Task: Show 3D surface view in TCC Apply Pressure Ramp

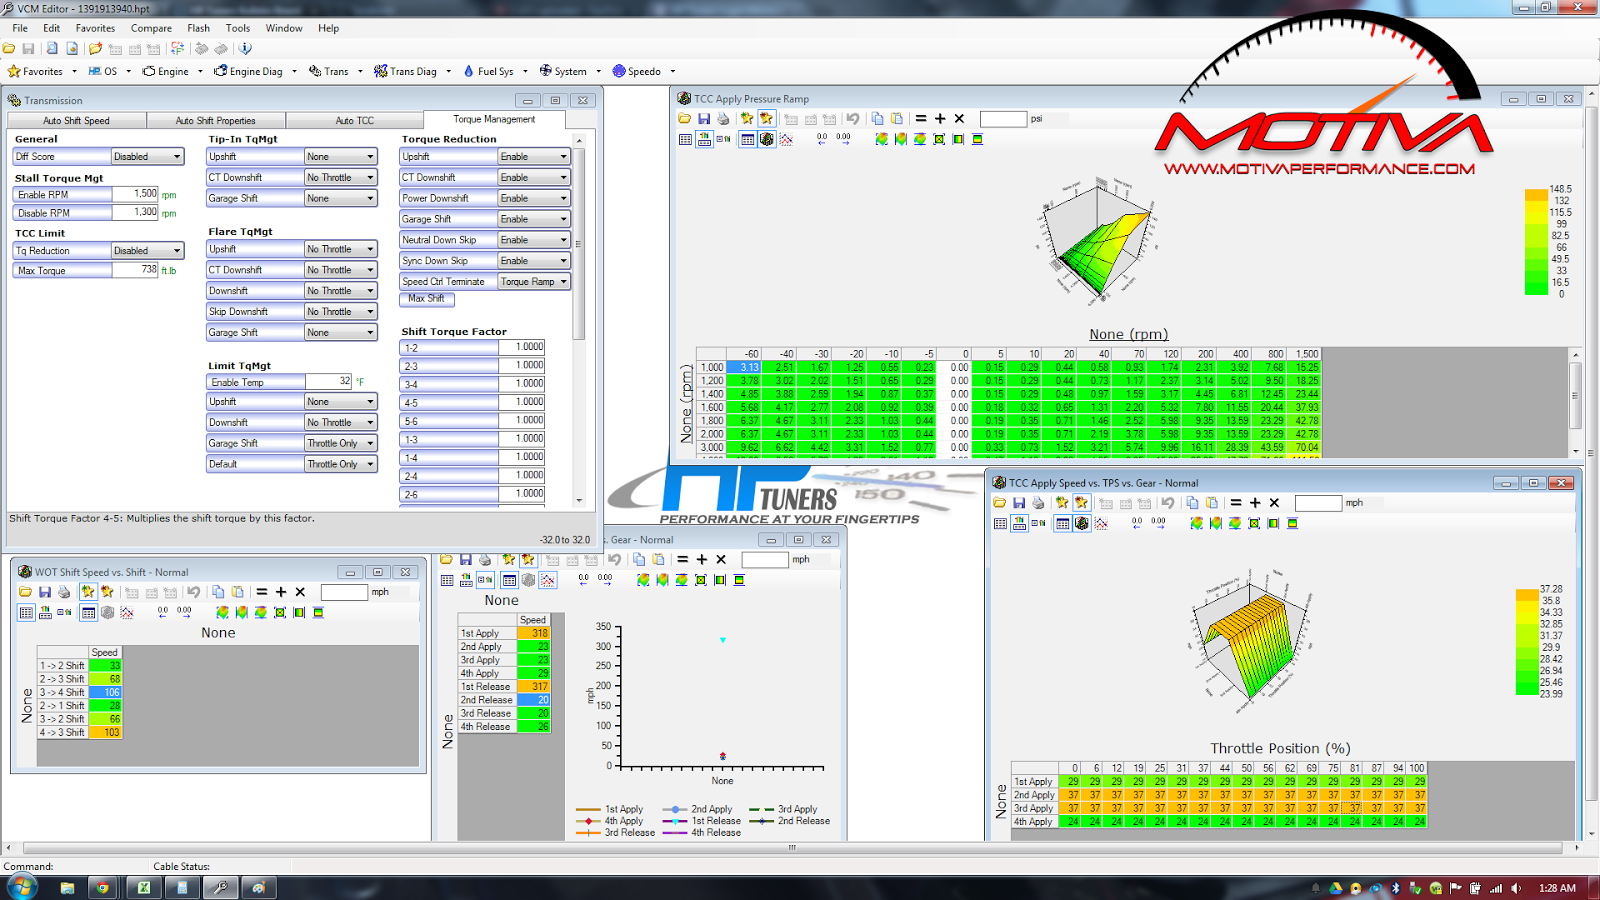Action: 766,139
